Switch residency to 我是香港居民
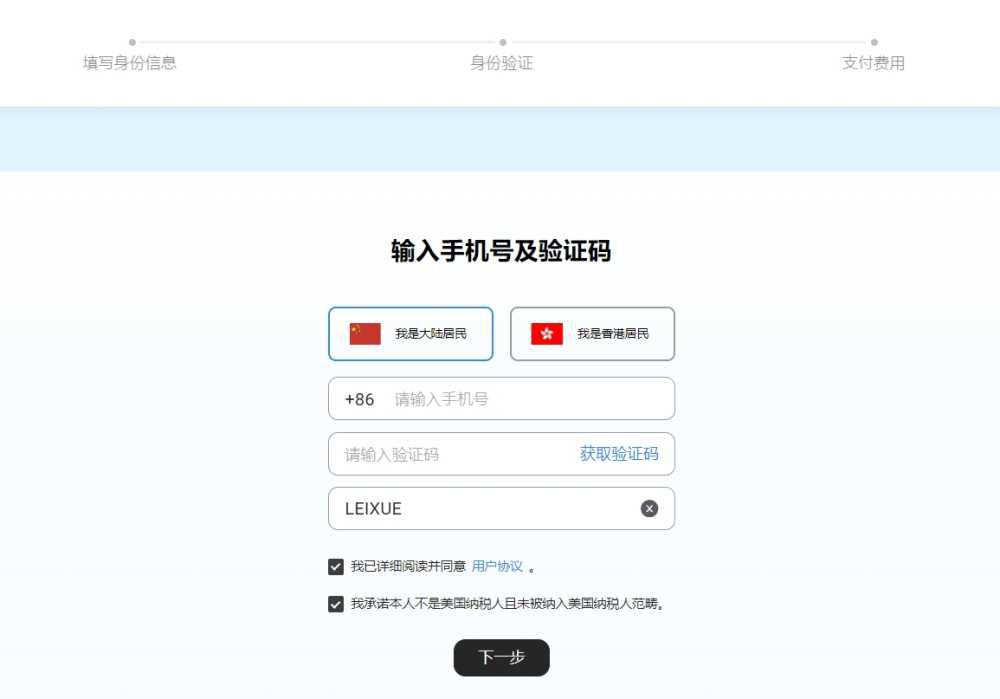The height and width of the screenshot is (699, 1000). coord(592,333)
